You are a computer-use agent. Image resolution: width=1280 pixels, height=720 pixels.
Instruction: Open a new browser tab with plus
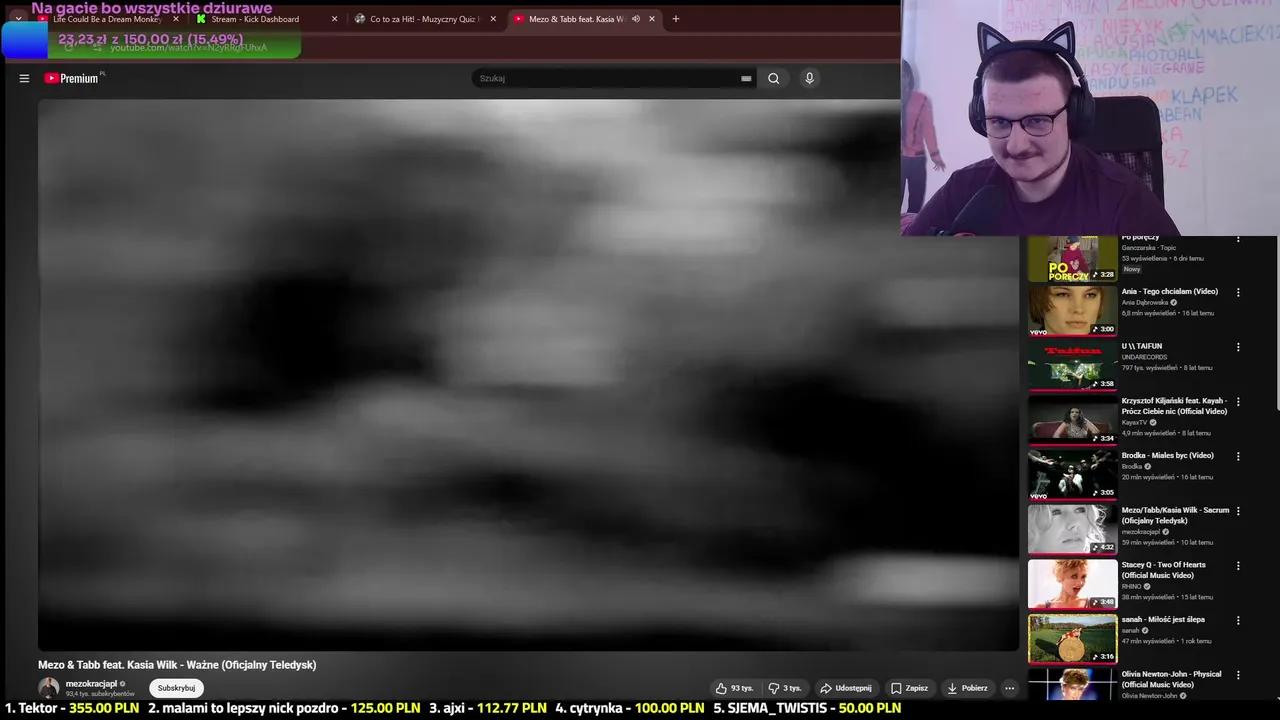tap(676, 19)
